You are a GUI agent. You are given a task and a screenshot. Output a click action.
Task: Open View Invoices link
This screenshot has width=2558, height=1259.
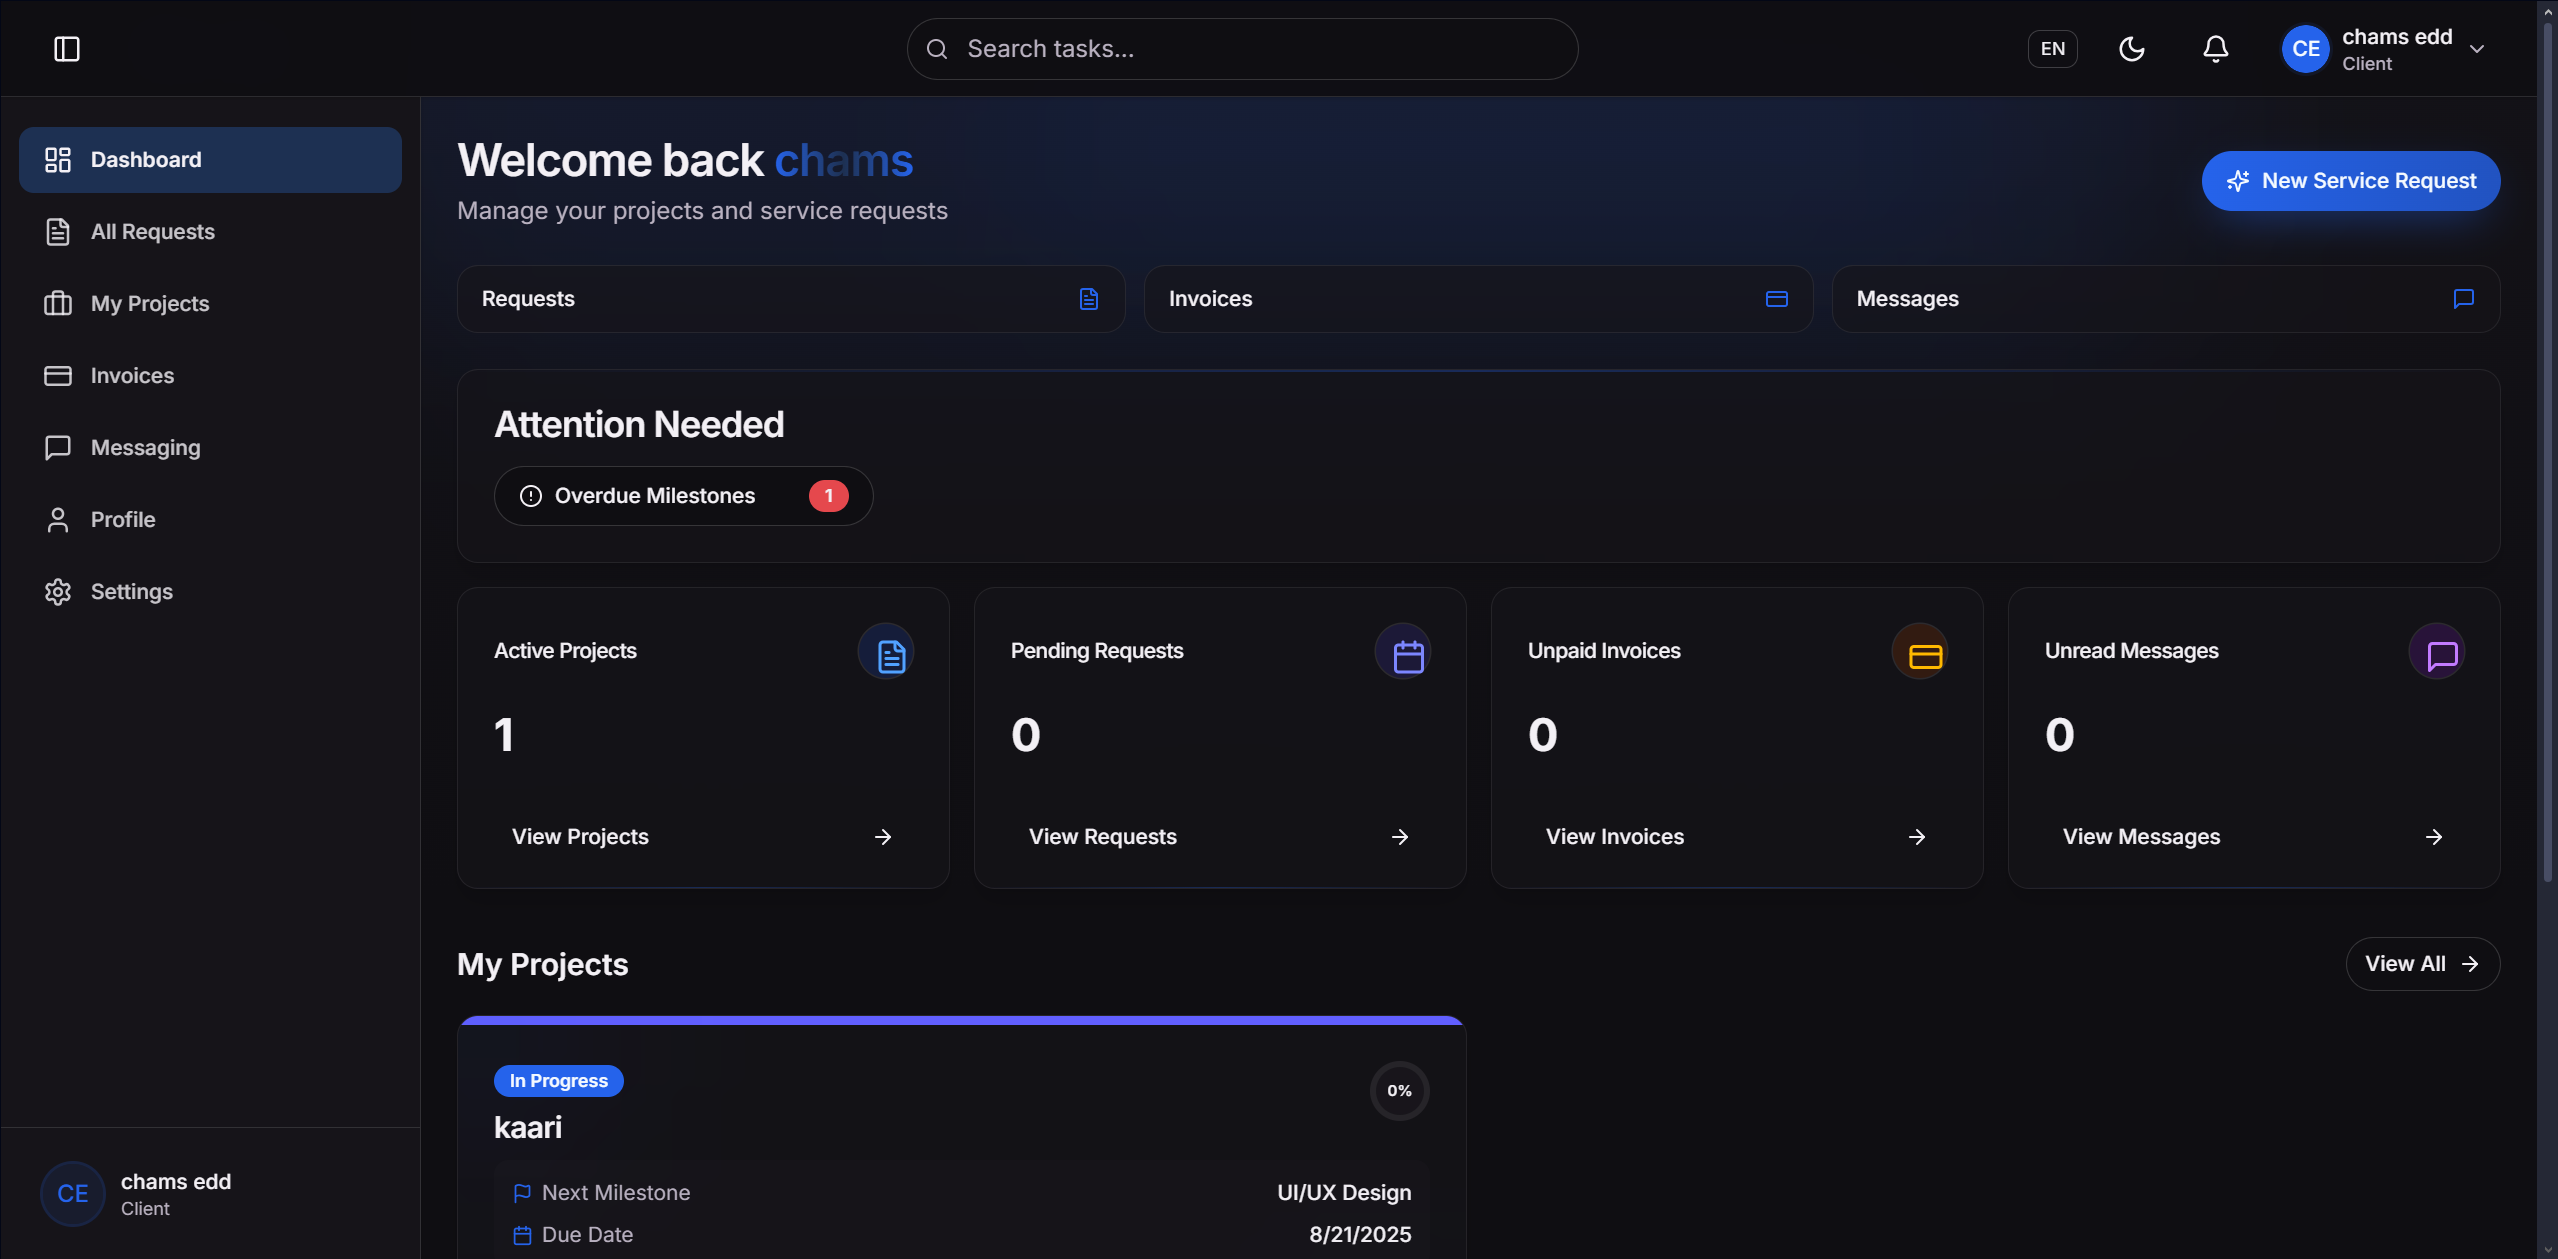[1613, 836]
